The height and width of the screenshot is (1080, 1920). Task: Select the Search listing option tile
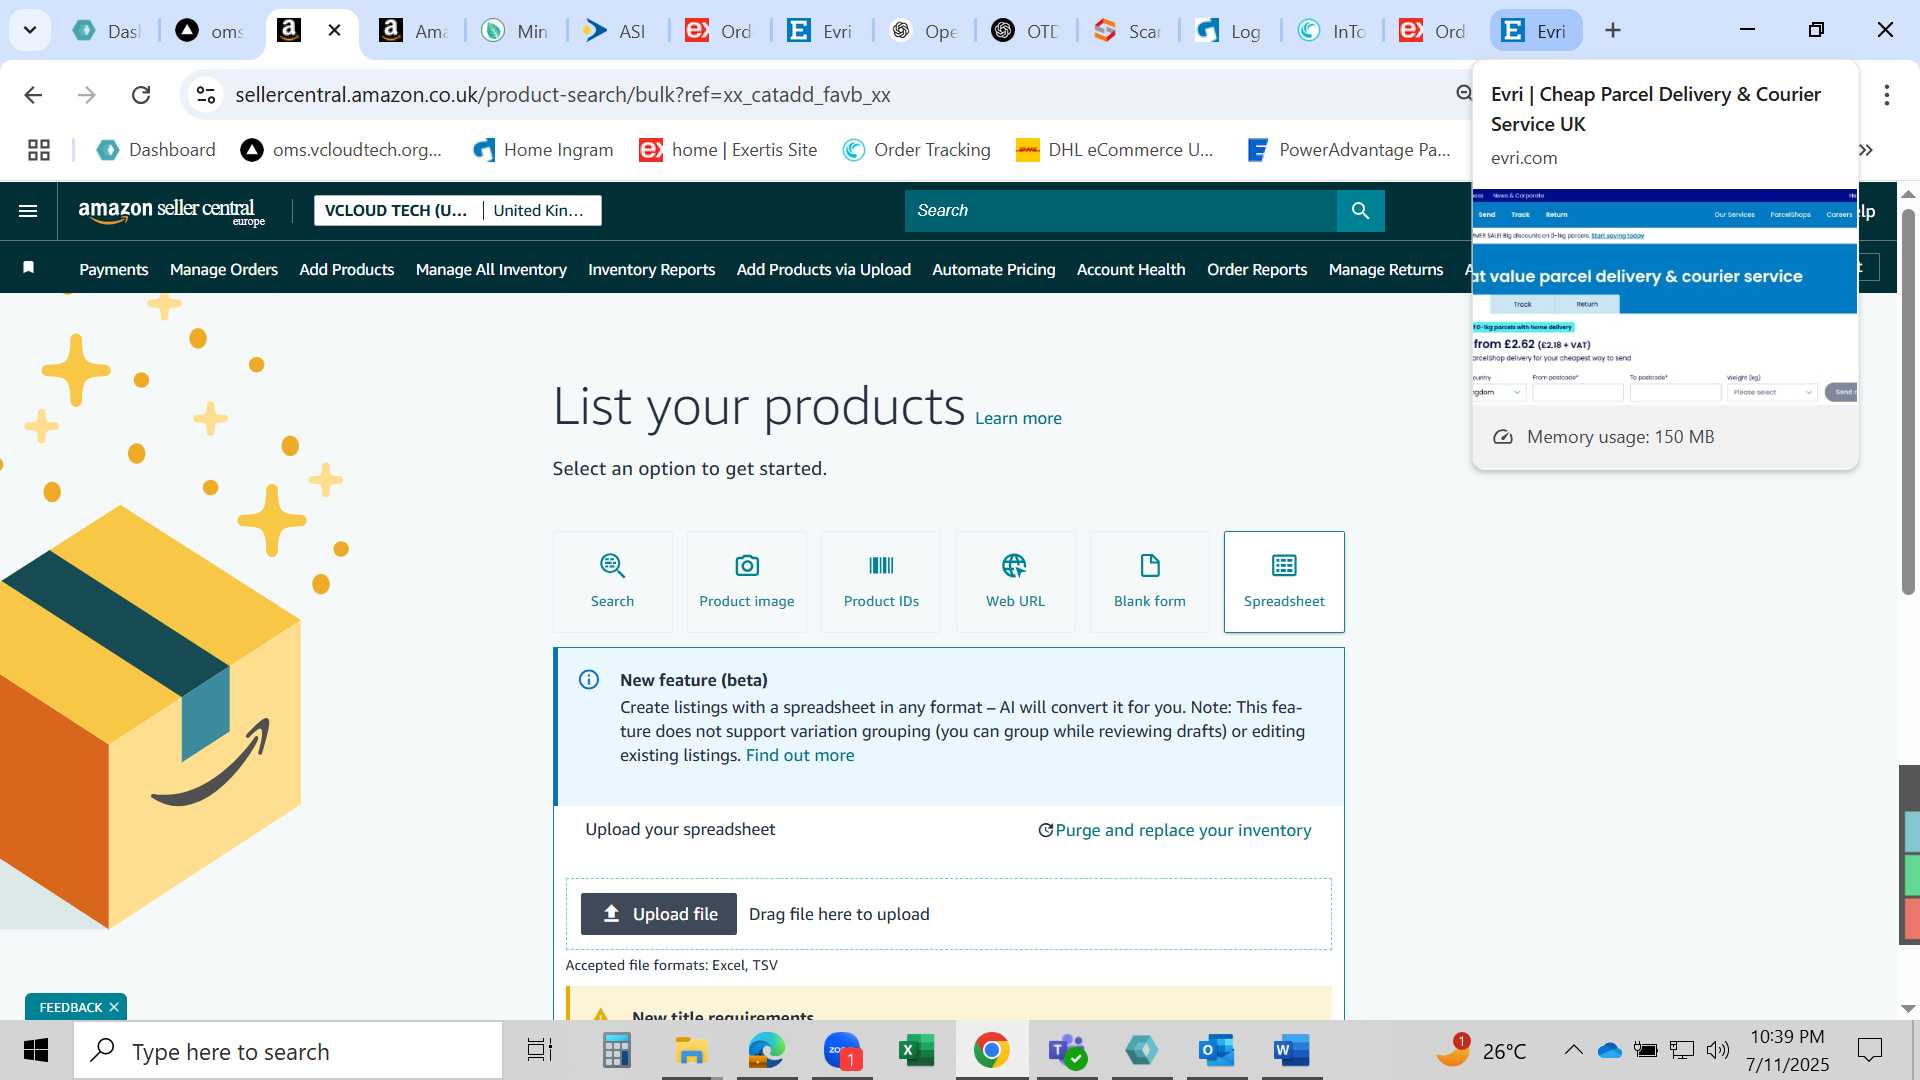point(612,581)
